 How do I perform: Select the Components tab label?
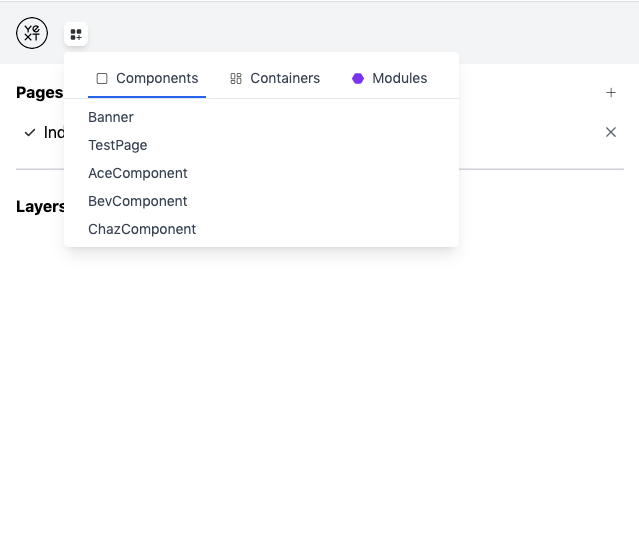click(157, 78)
